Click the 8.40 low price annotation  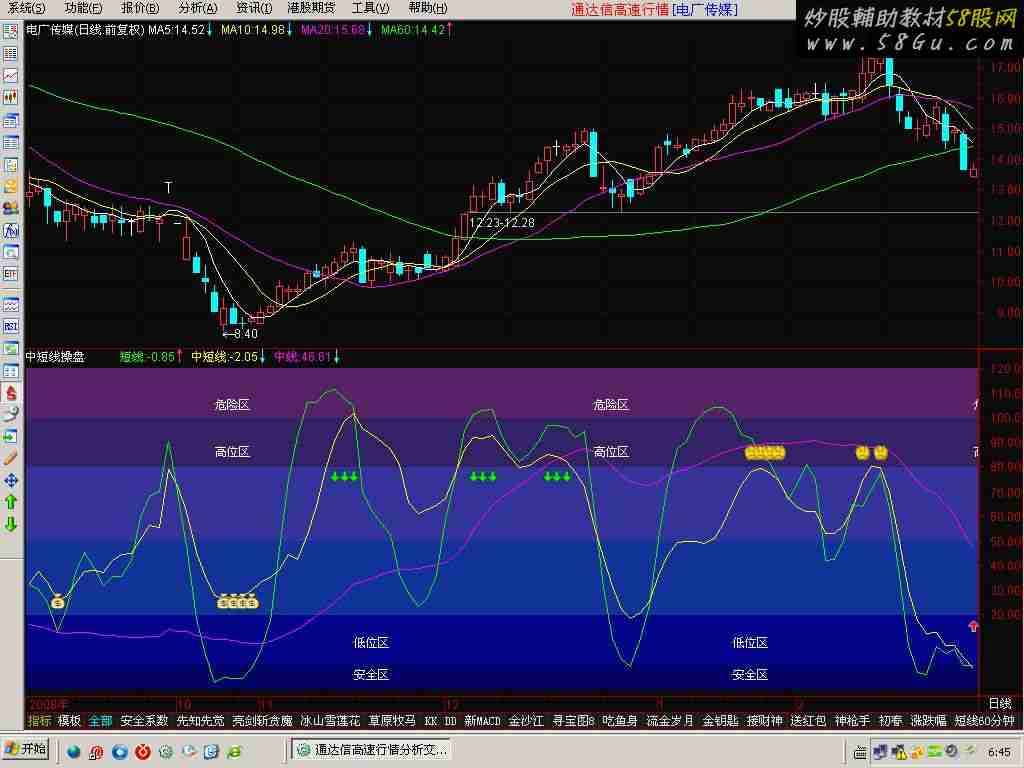coord(246,334)
